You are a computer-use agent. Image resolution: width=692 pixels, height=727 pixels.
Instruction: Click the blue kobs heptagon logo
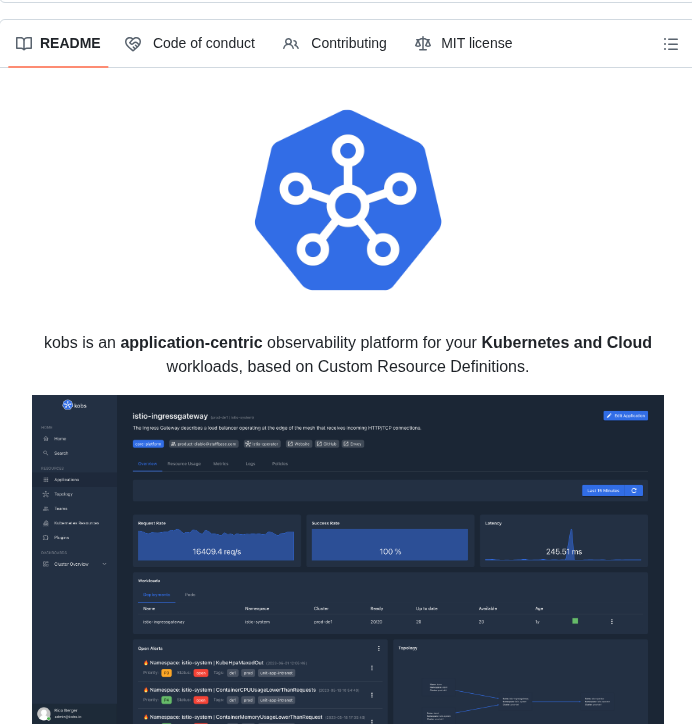(x=348, y=200)
